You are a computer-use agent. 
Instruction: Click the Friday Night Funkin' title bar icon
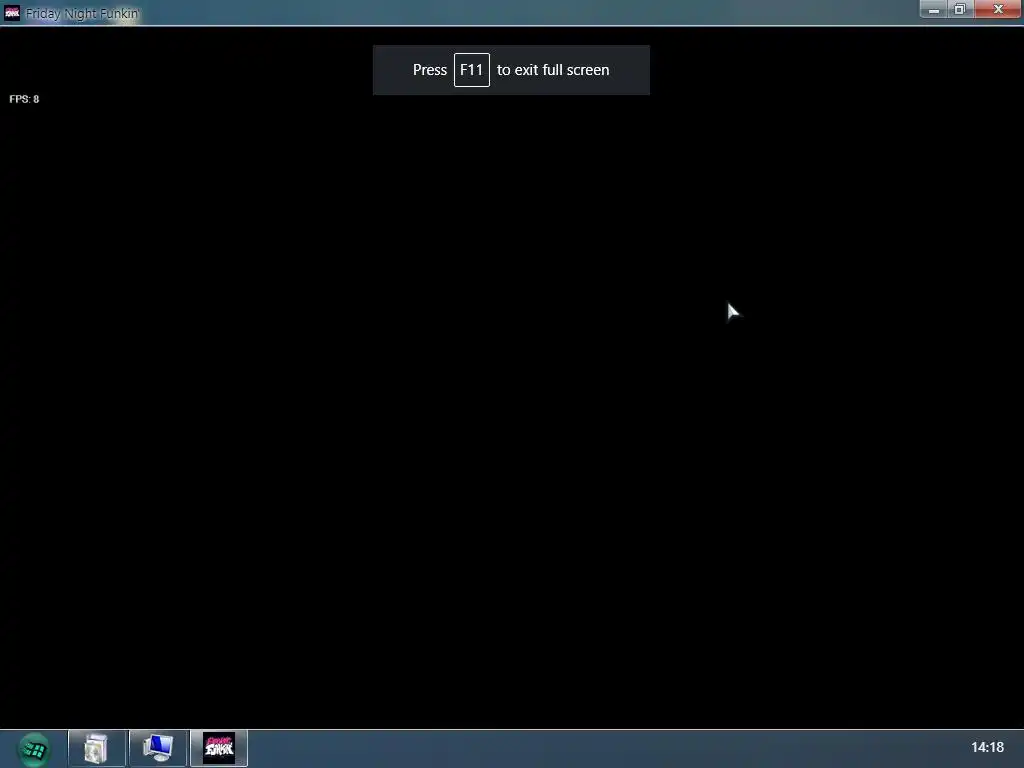[12, 12]
